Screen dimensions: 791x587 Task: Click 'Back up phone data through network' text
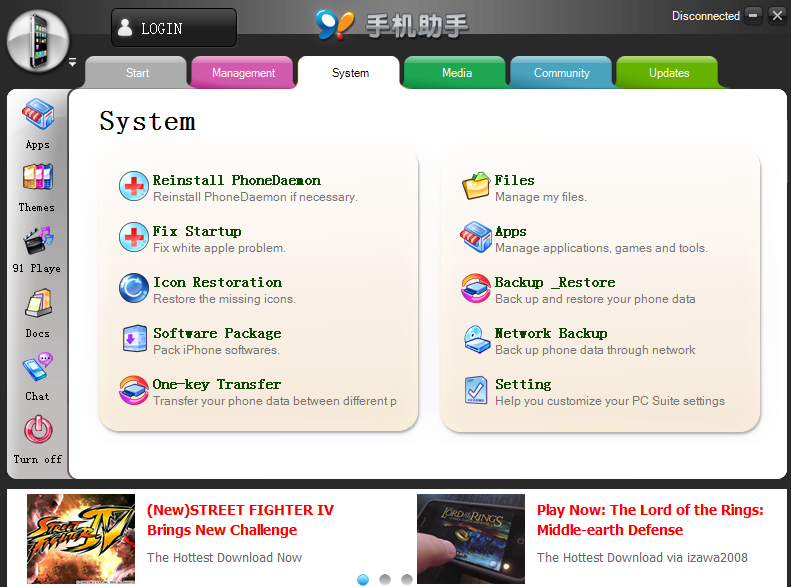pyautogui.click(x=595, y=350)
